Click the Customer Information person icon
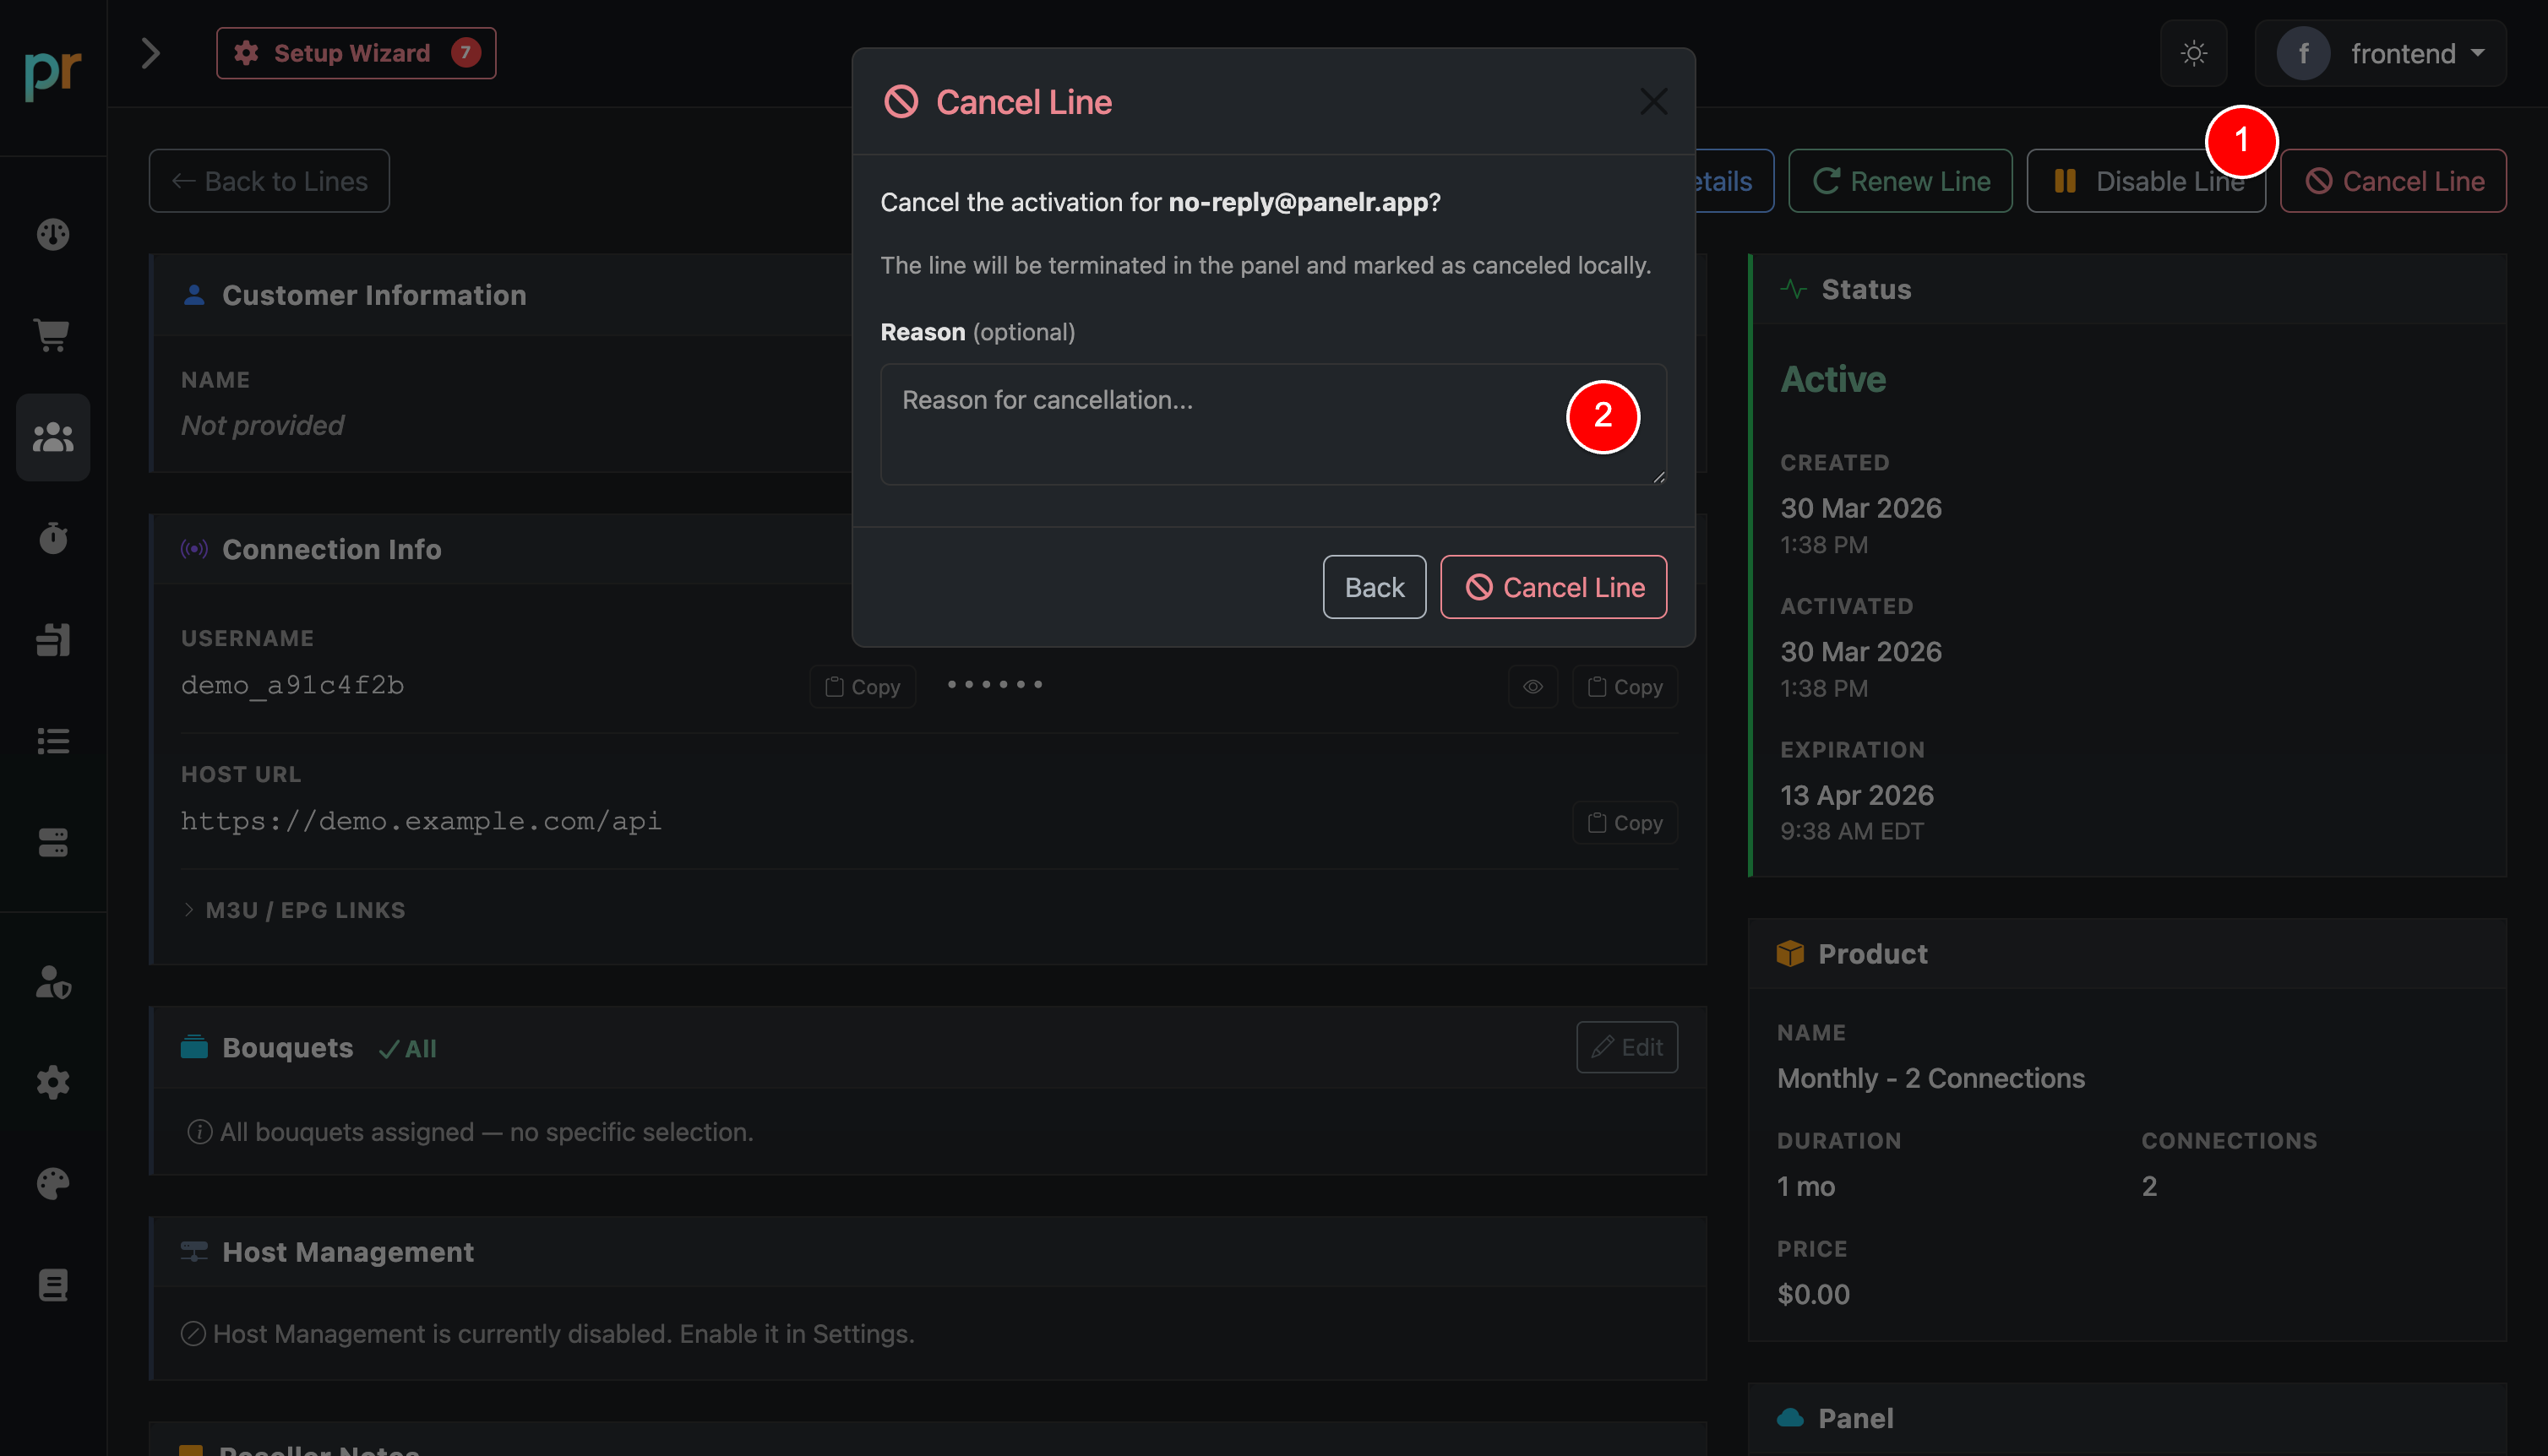This screenshot has width=2548, height=1456. (x=194, y=295)
